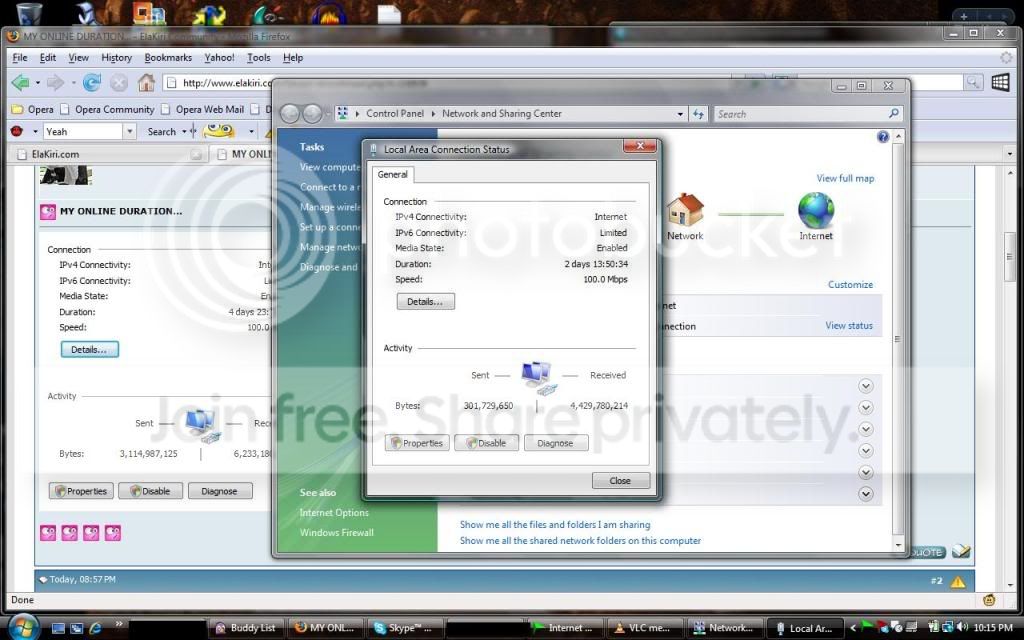Click the View status link
This screenshot has height=640, width=1024.
click(x=849, y=325)
